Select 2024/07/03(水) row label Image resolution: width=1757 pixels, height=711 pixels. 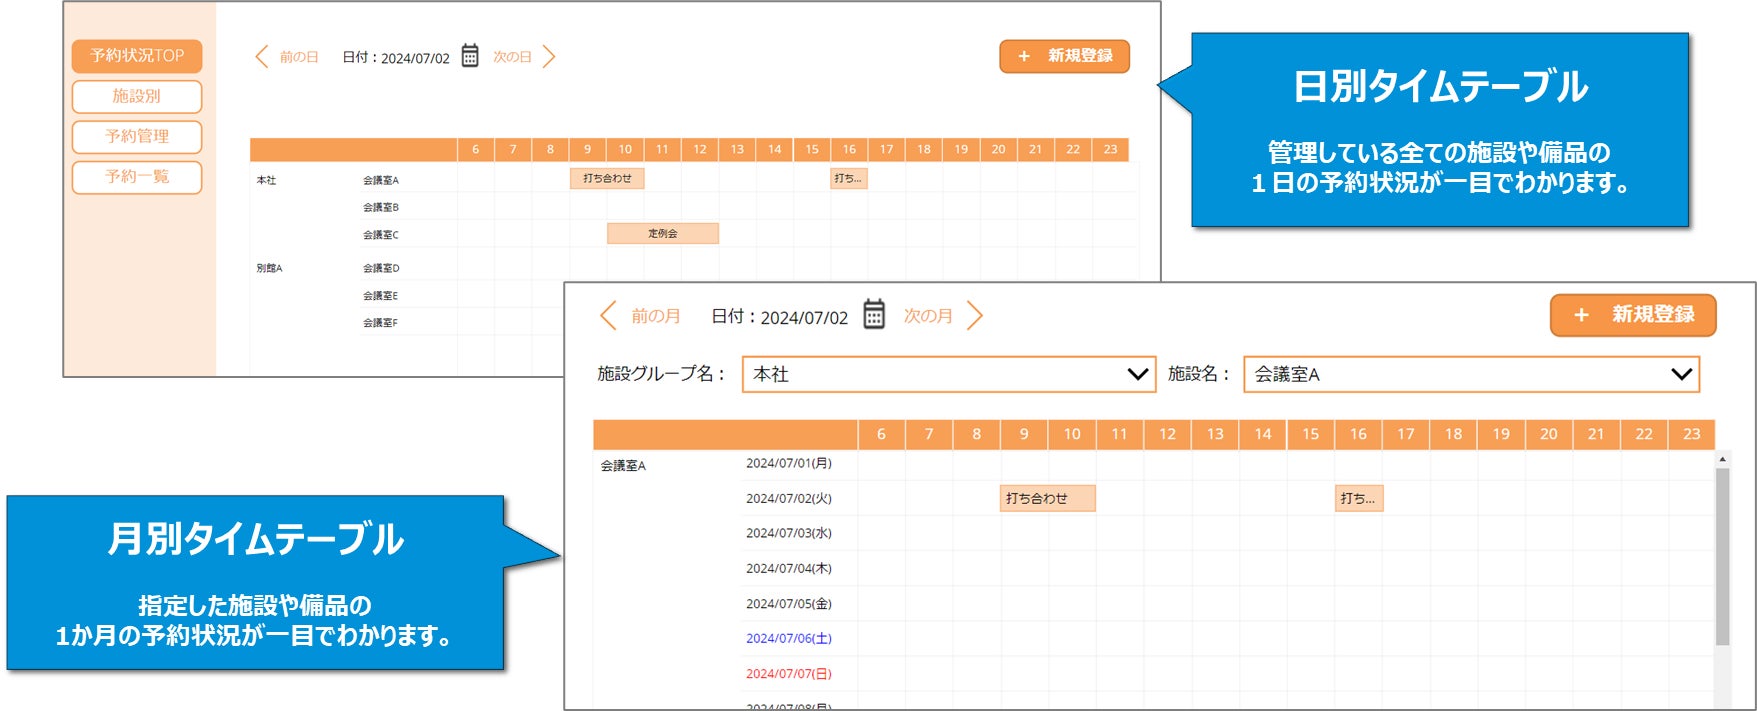(789, 533)
